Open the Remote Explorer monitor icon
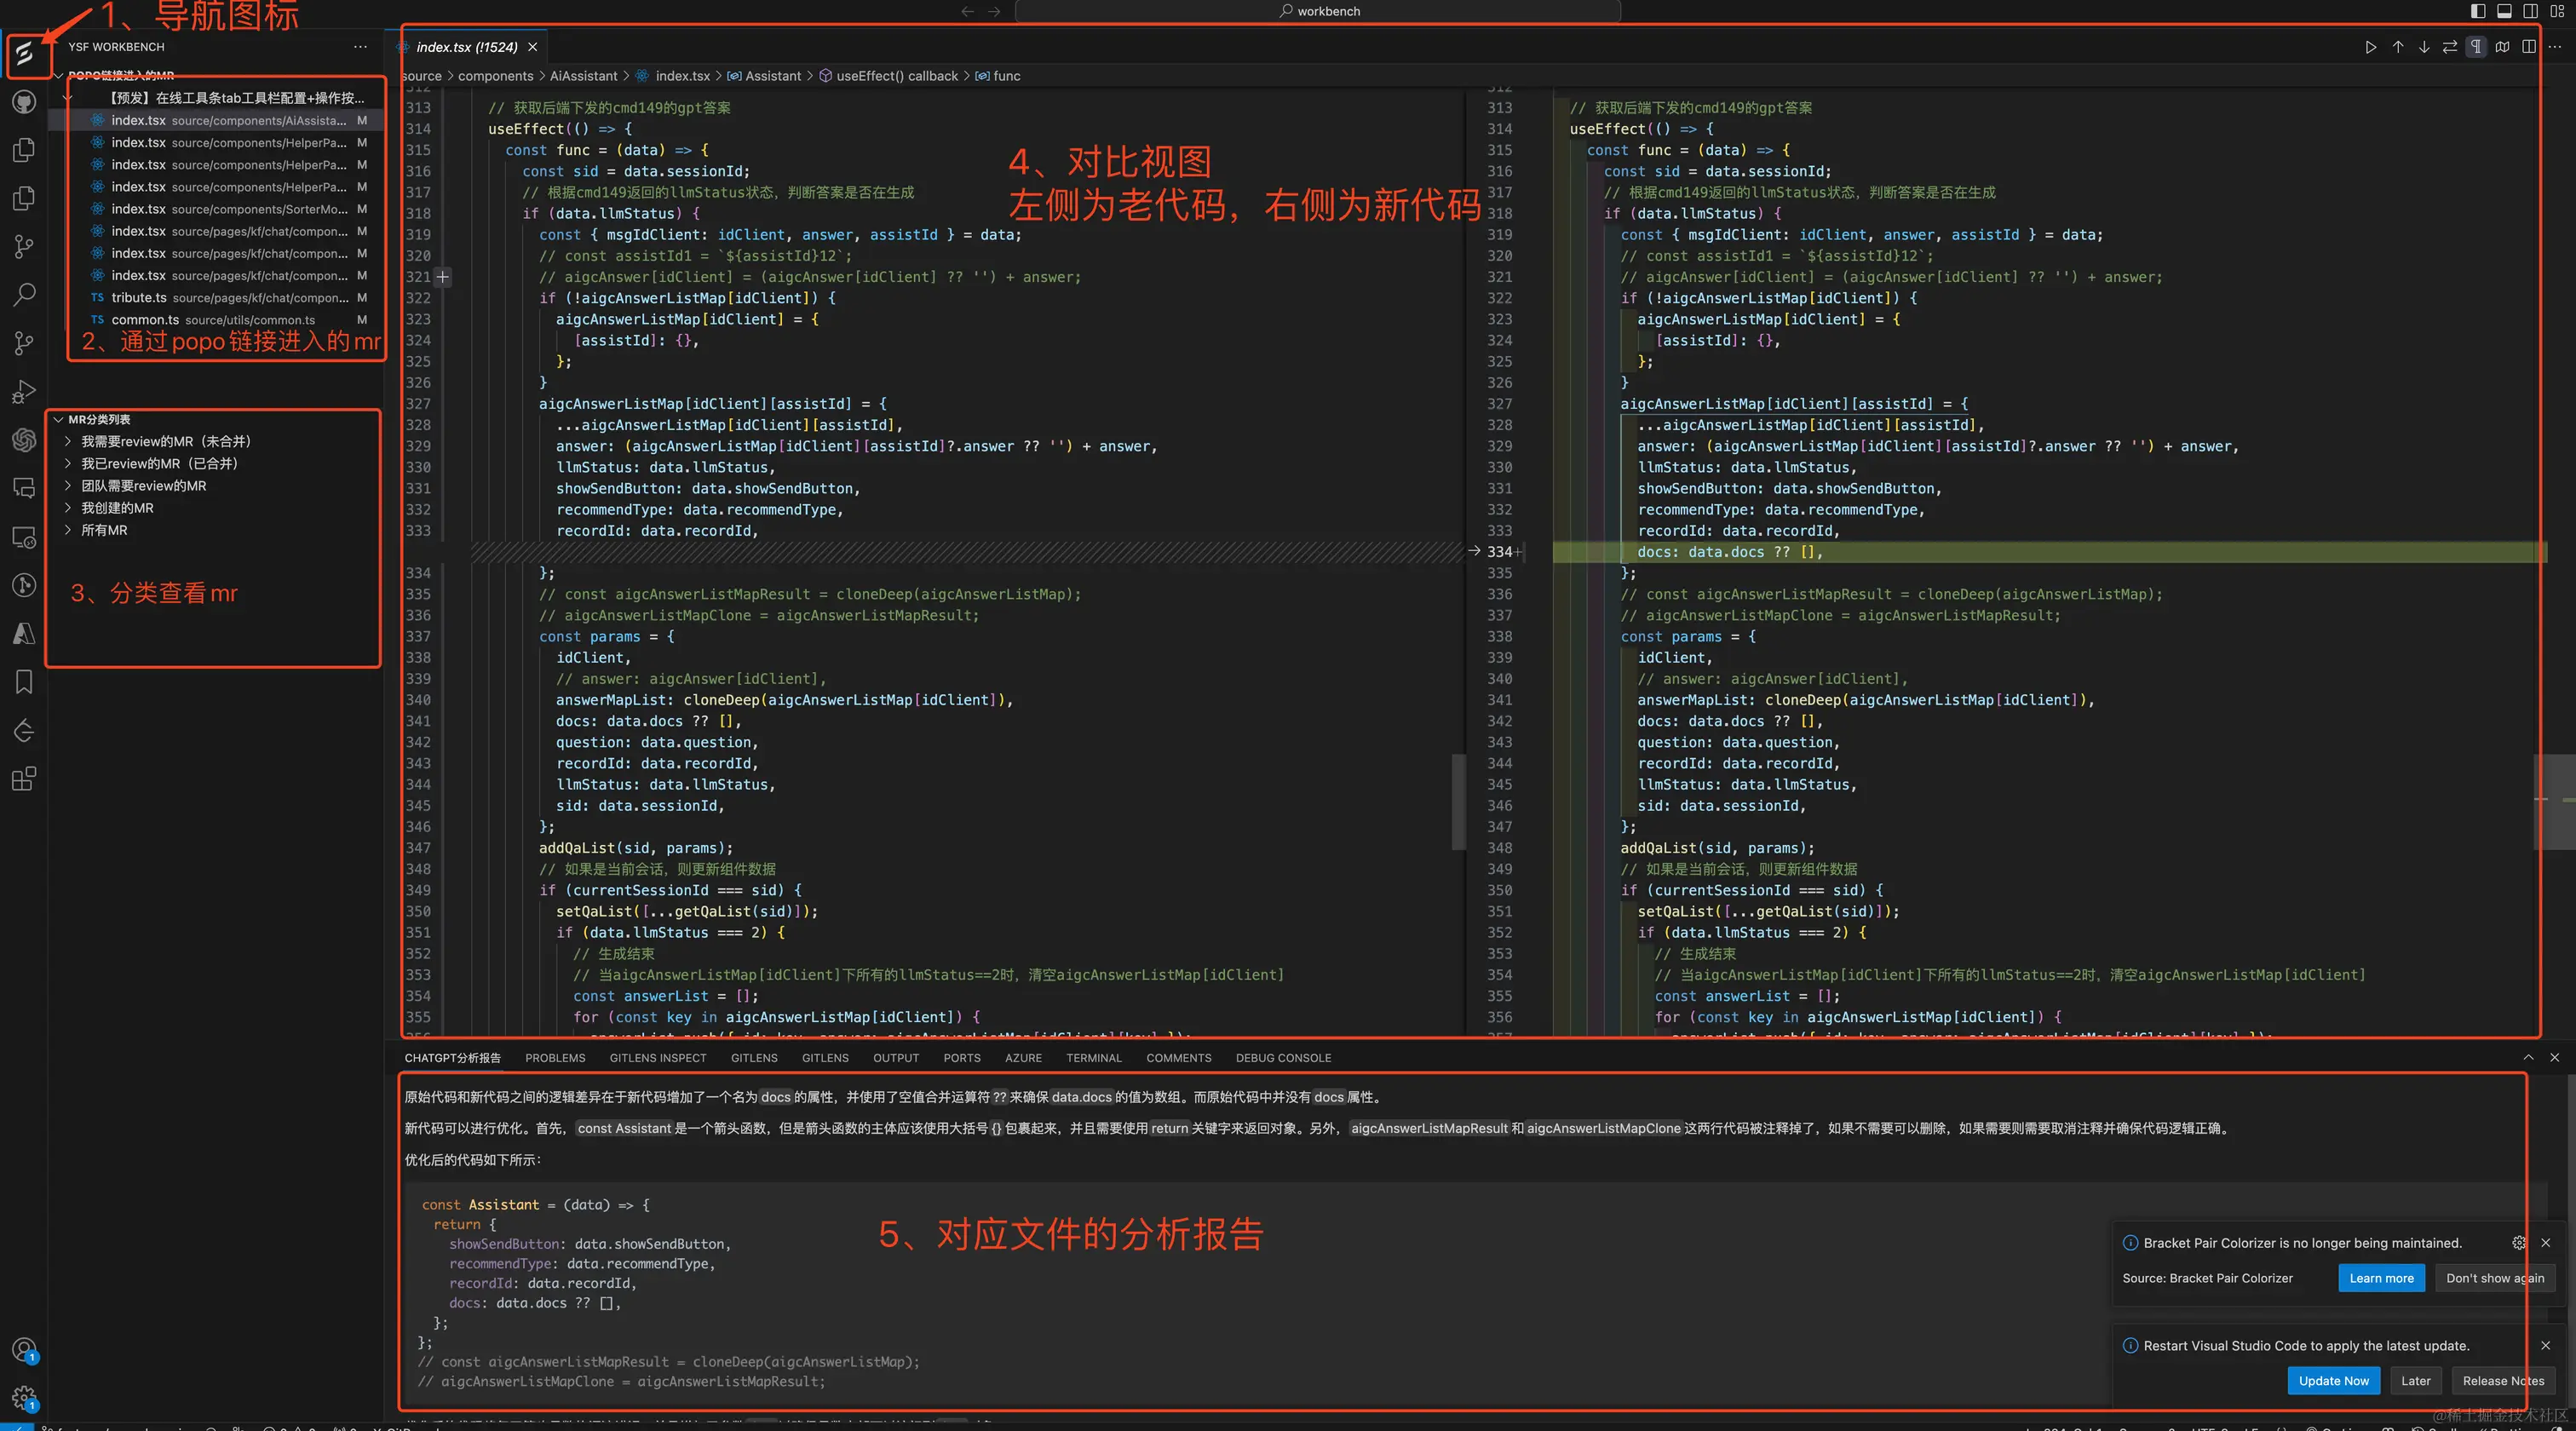This screenshot has width=2576, height=1431. tap(24, 537)
